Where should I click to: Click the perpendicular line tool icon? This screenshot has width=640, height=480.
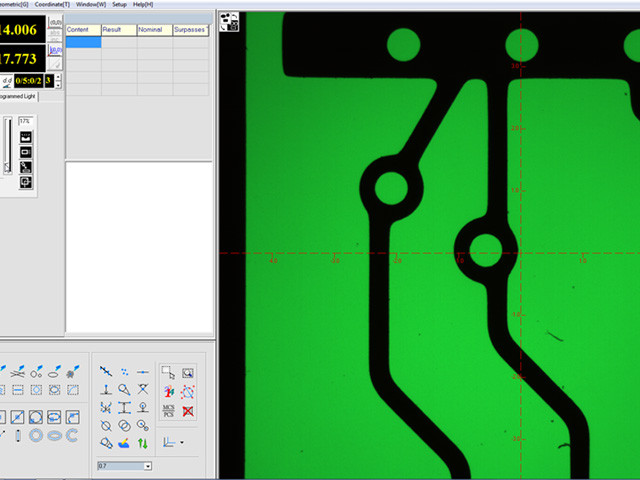(x=106, y=390)
